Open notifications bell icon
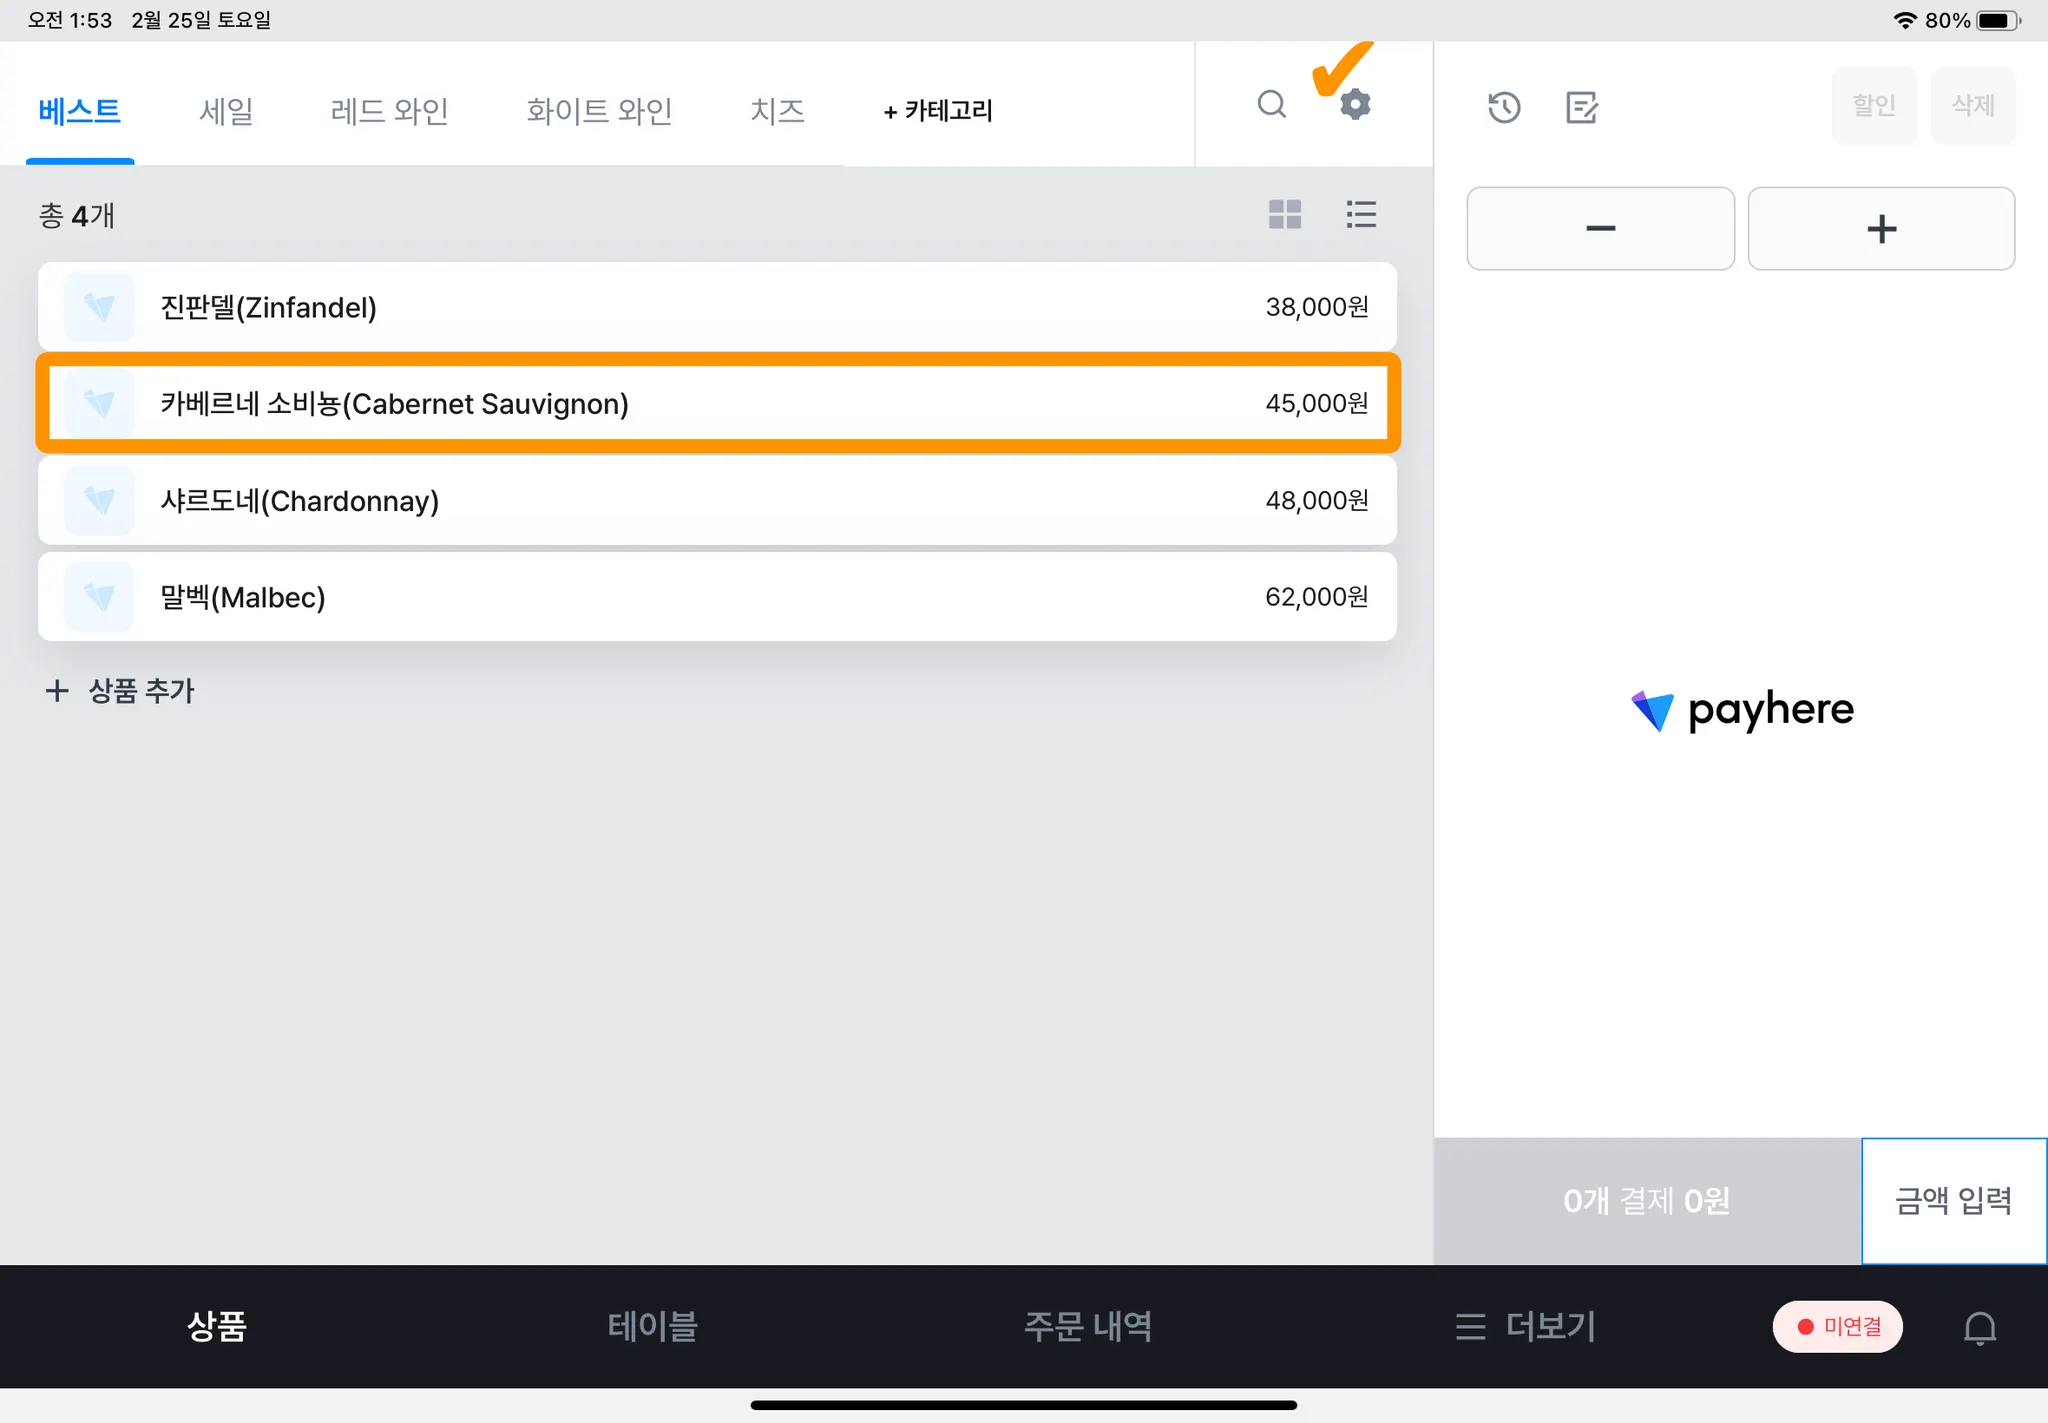The height and width of the screenshot is (1423, 2048). (x=1979, y=1327)
